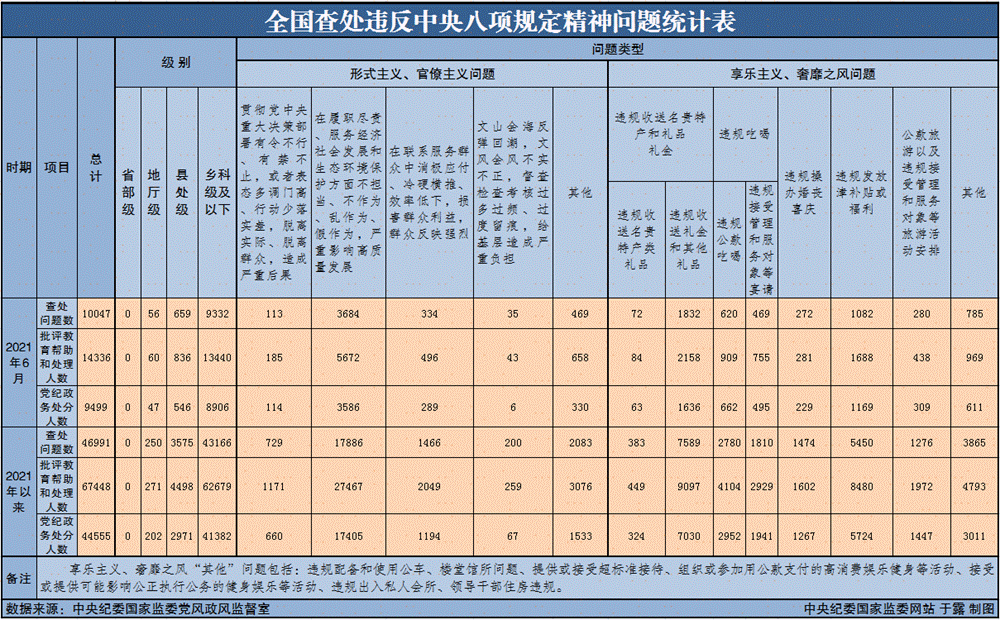Select the total value 46991
The width and height of the screenshot is (1000, 620).
pos(96,443)
